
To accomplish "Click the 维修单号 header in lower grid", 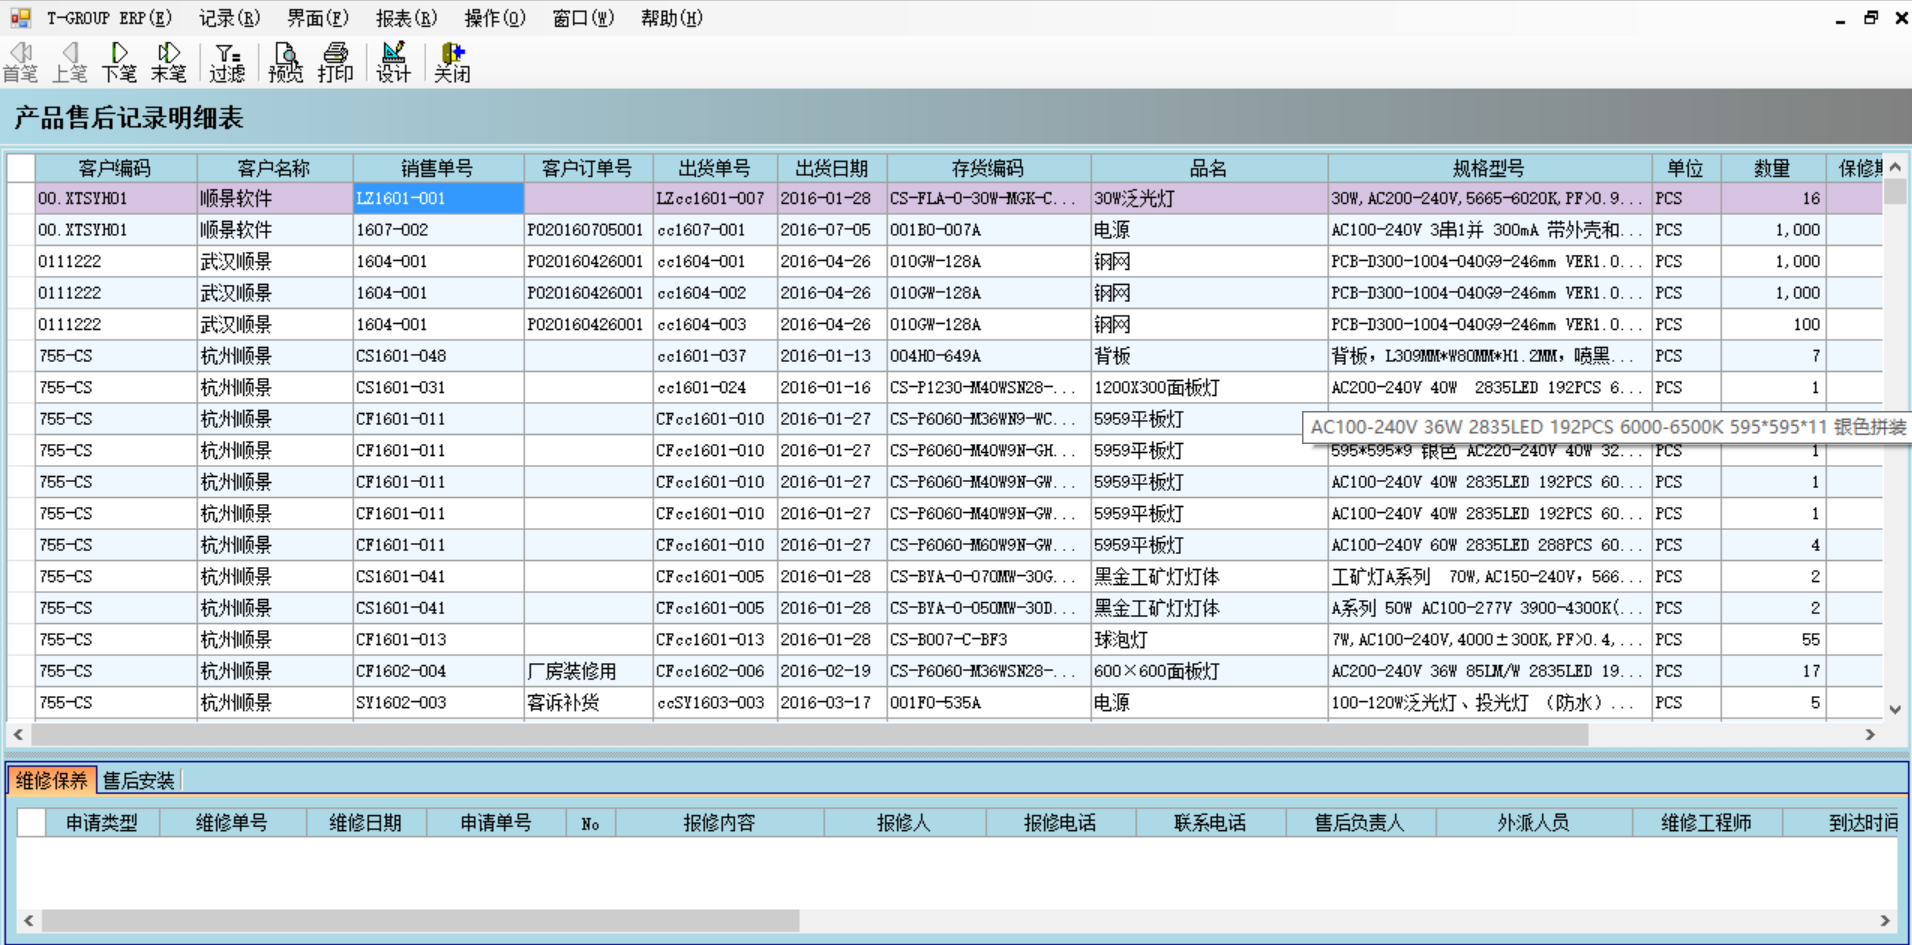I will (x=232, y=822).
